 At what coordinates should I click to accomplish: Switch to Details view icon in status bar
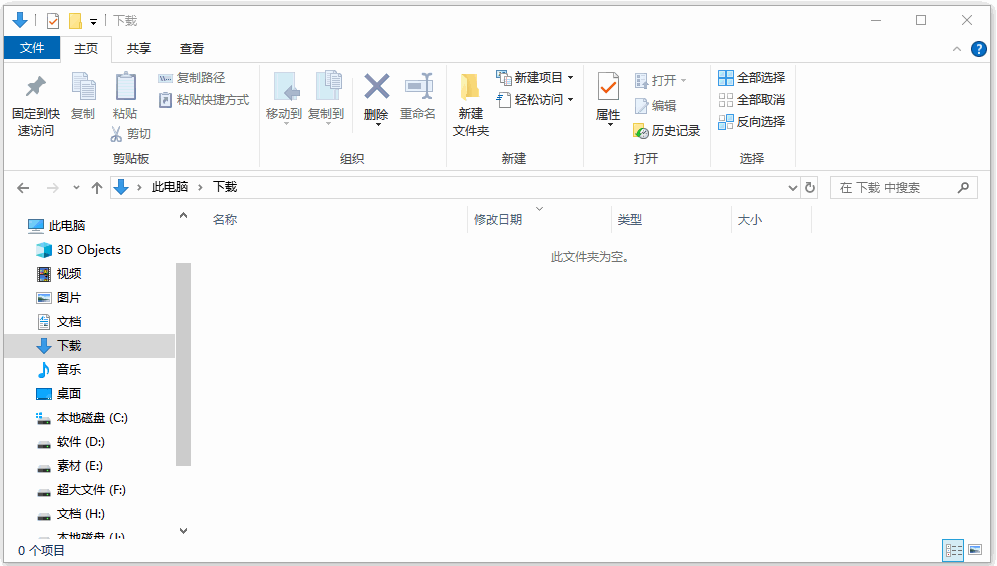[953, 550]
